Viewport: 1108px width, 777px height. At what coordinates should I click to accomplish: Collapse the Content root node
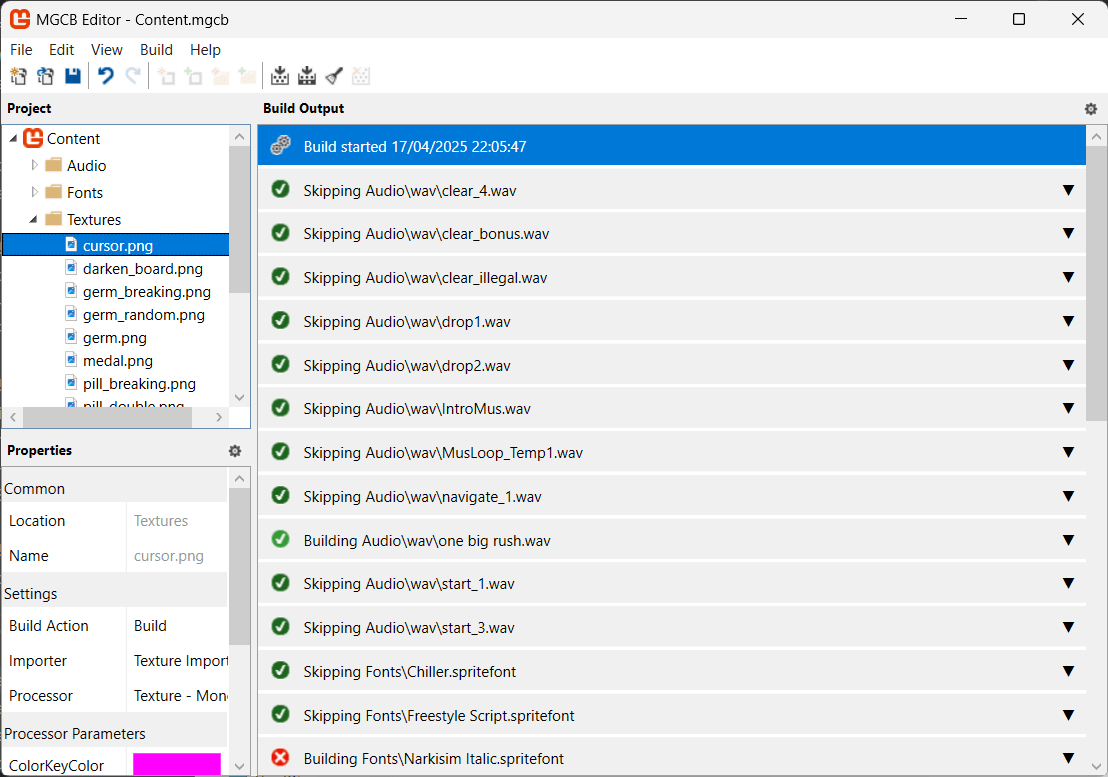(x=13, y=138)
